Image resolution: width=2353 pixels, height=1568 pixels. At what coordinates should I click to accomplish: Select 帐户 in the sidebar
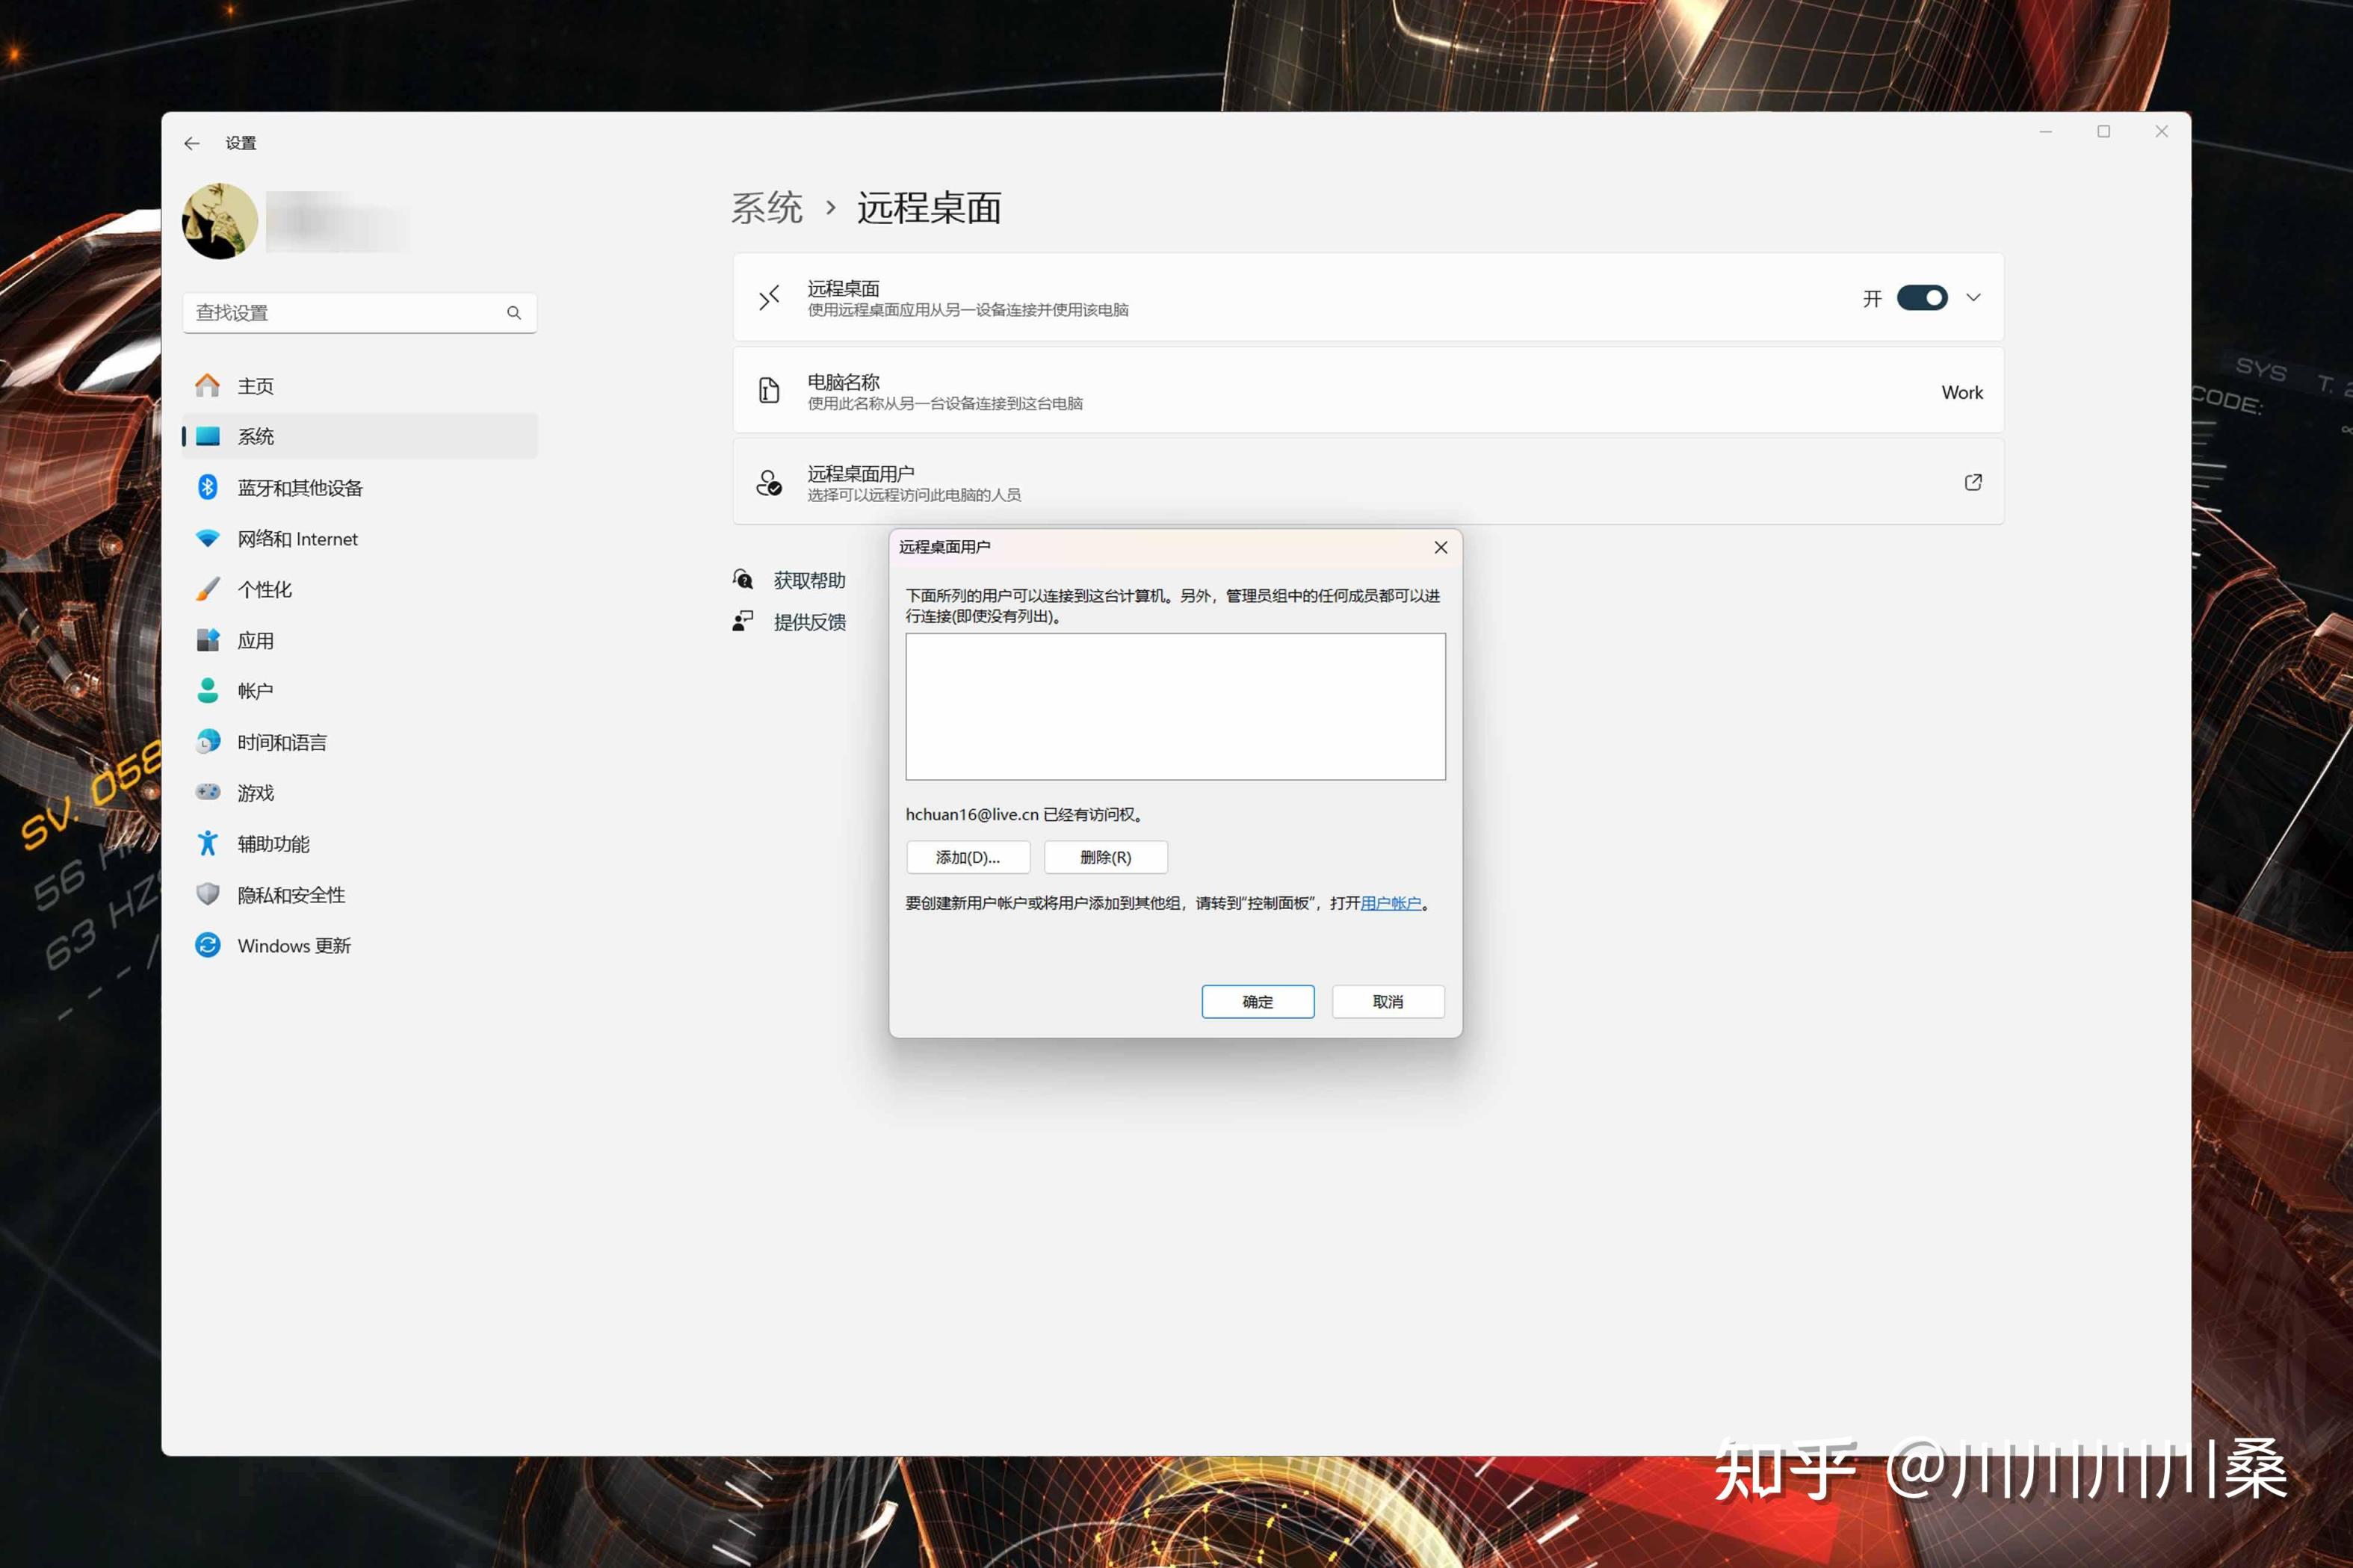(256, 691)
